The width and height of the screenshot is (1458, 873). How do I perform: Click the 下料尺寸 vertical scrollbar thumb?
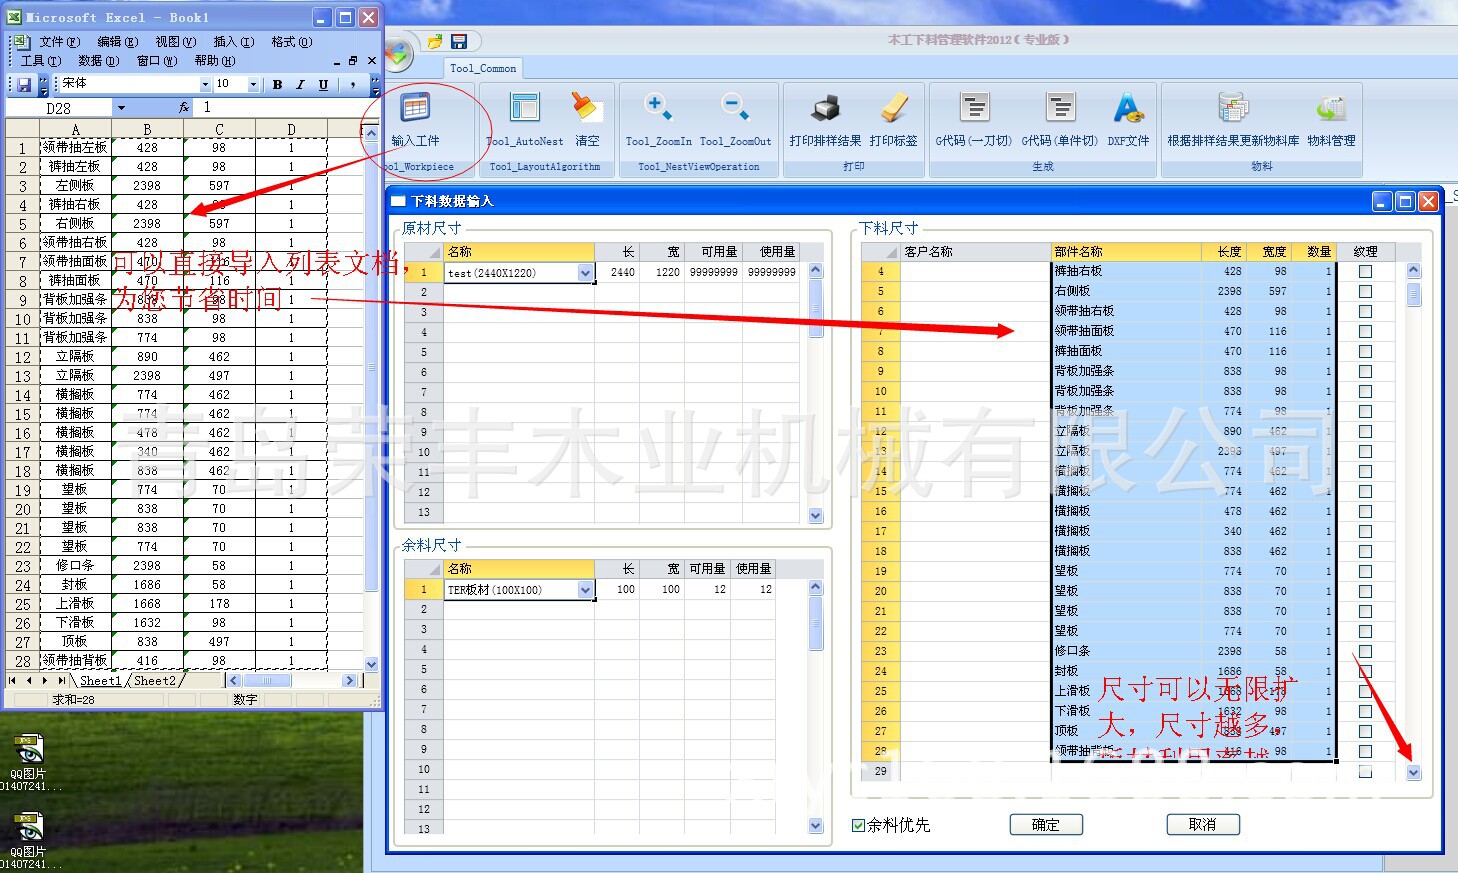pos(1413,294)
